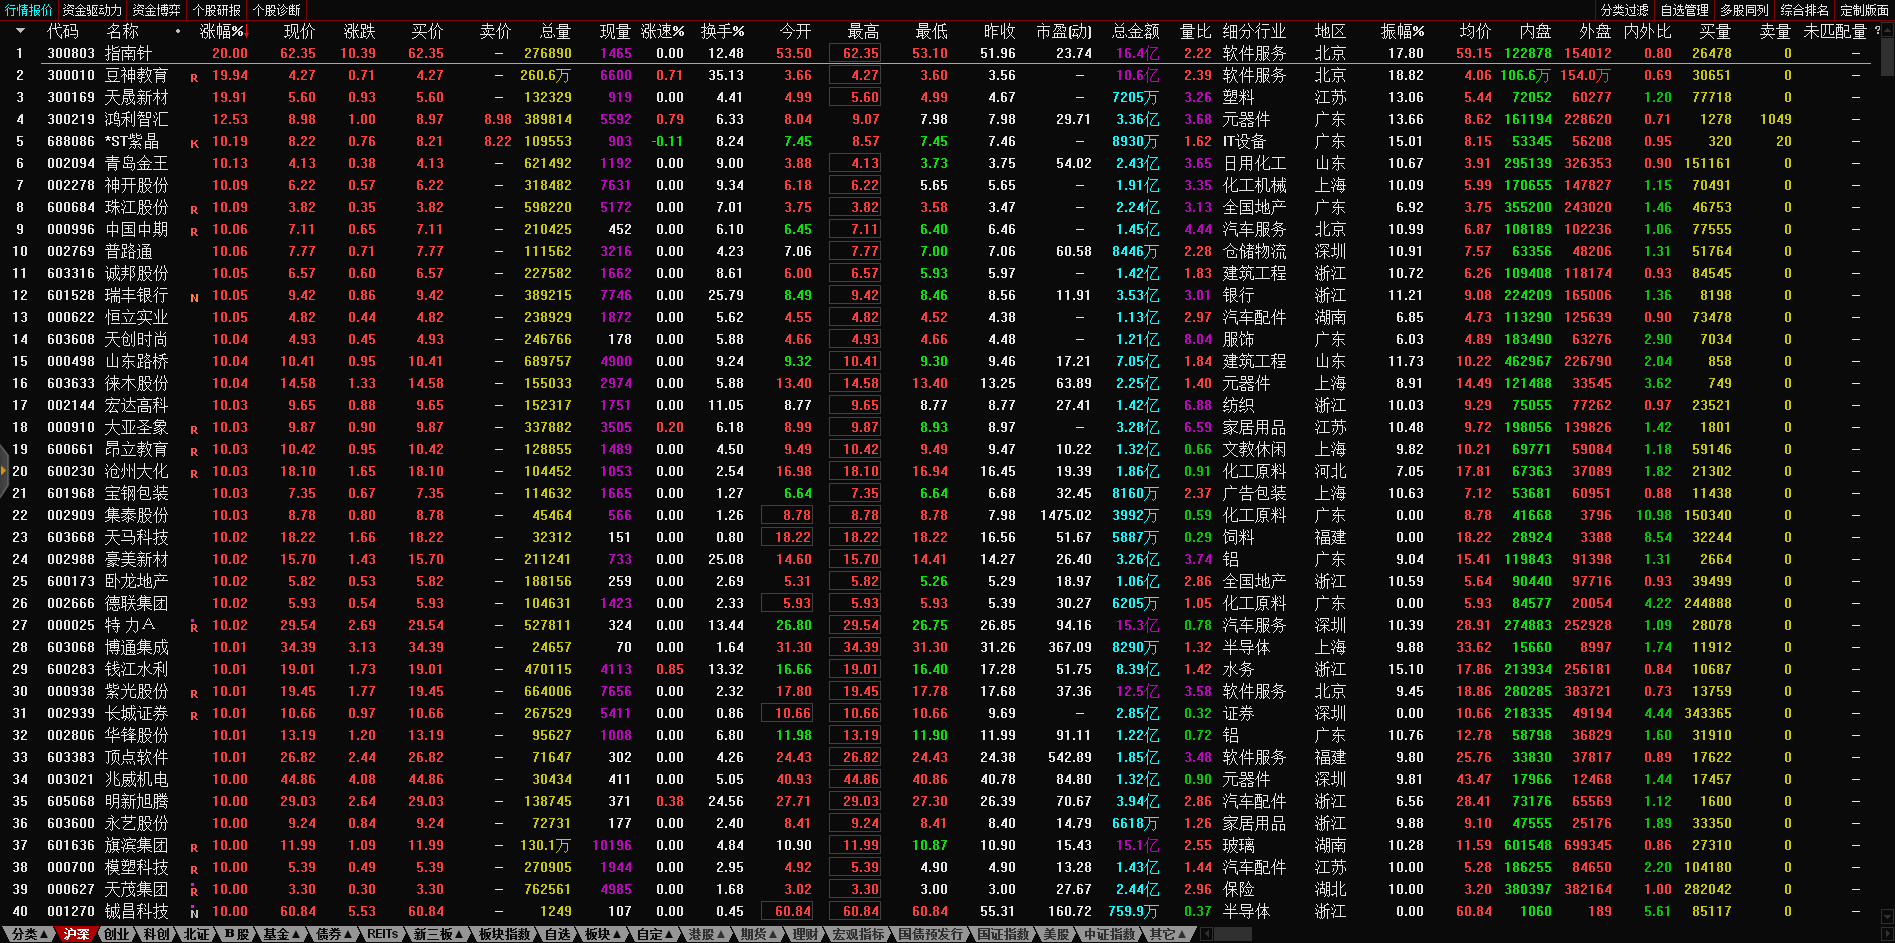Viewport: 1895px width, 943px height.
Task: Click the 综合排名 button
Action: coord(1804,10)
